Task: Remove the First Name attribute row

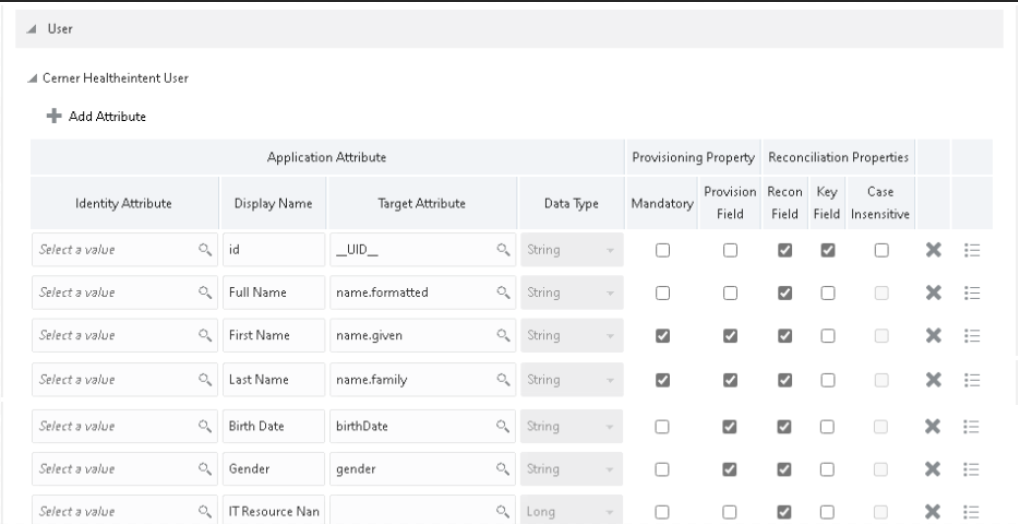Action: click(x=933, y=336)
